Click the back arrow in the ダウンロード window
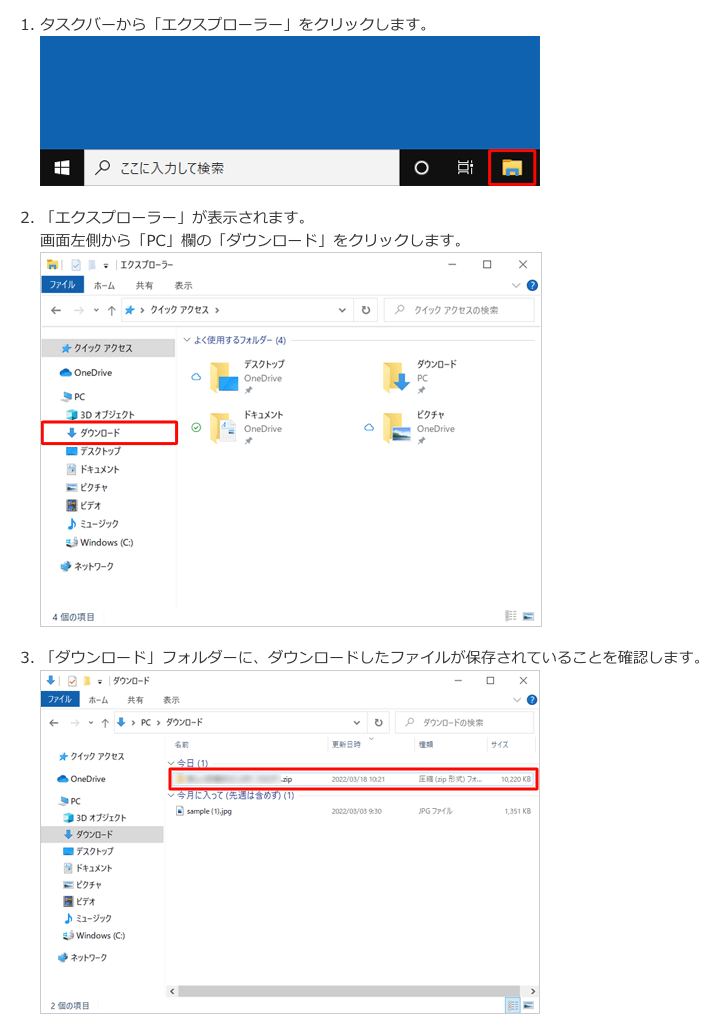The height and width of the screenshot is (1025, 727). tap(54, 723)
